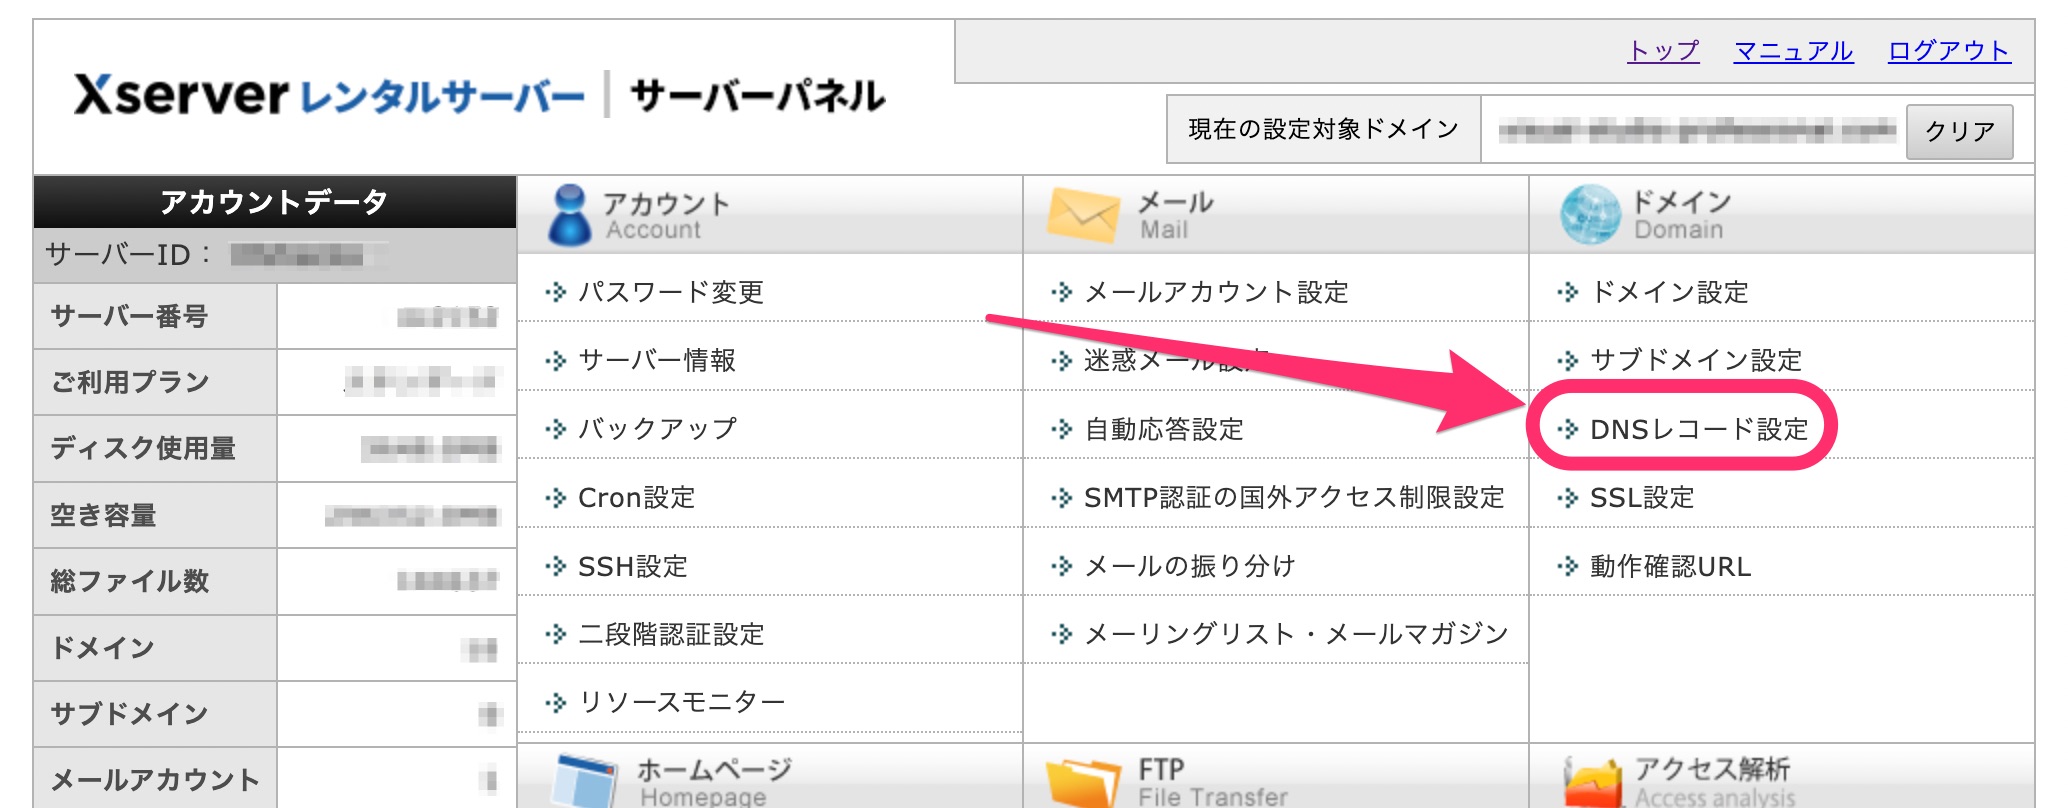The height and width of the screenshot is (808, 2068).
Task: Open Cron設定
Action: [x=636, y=497]
